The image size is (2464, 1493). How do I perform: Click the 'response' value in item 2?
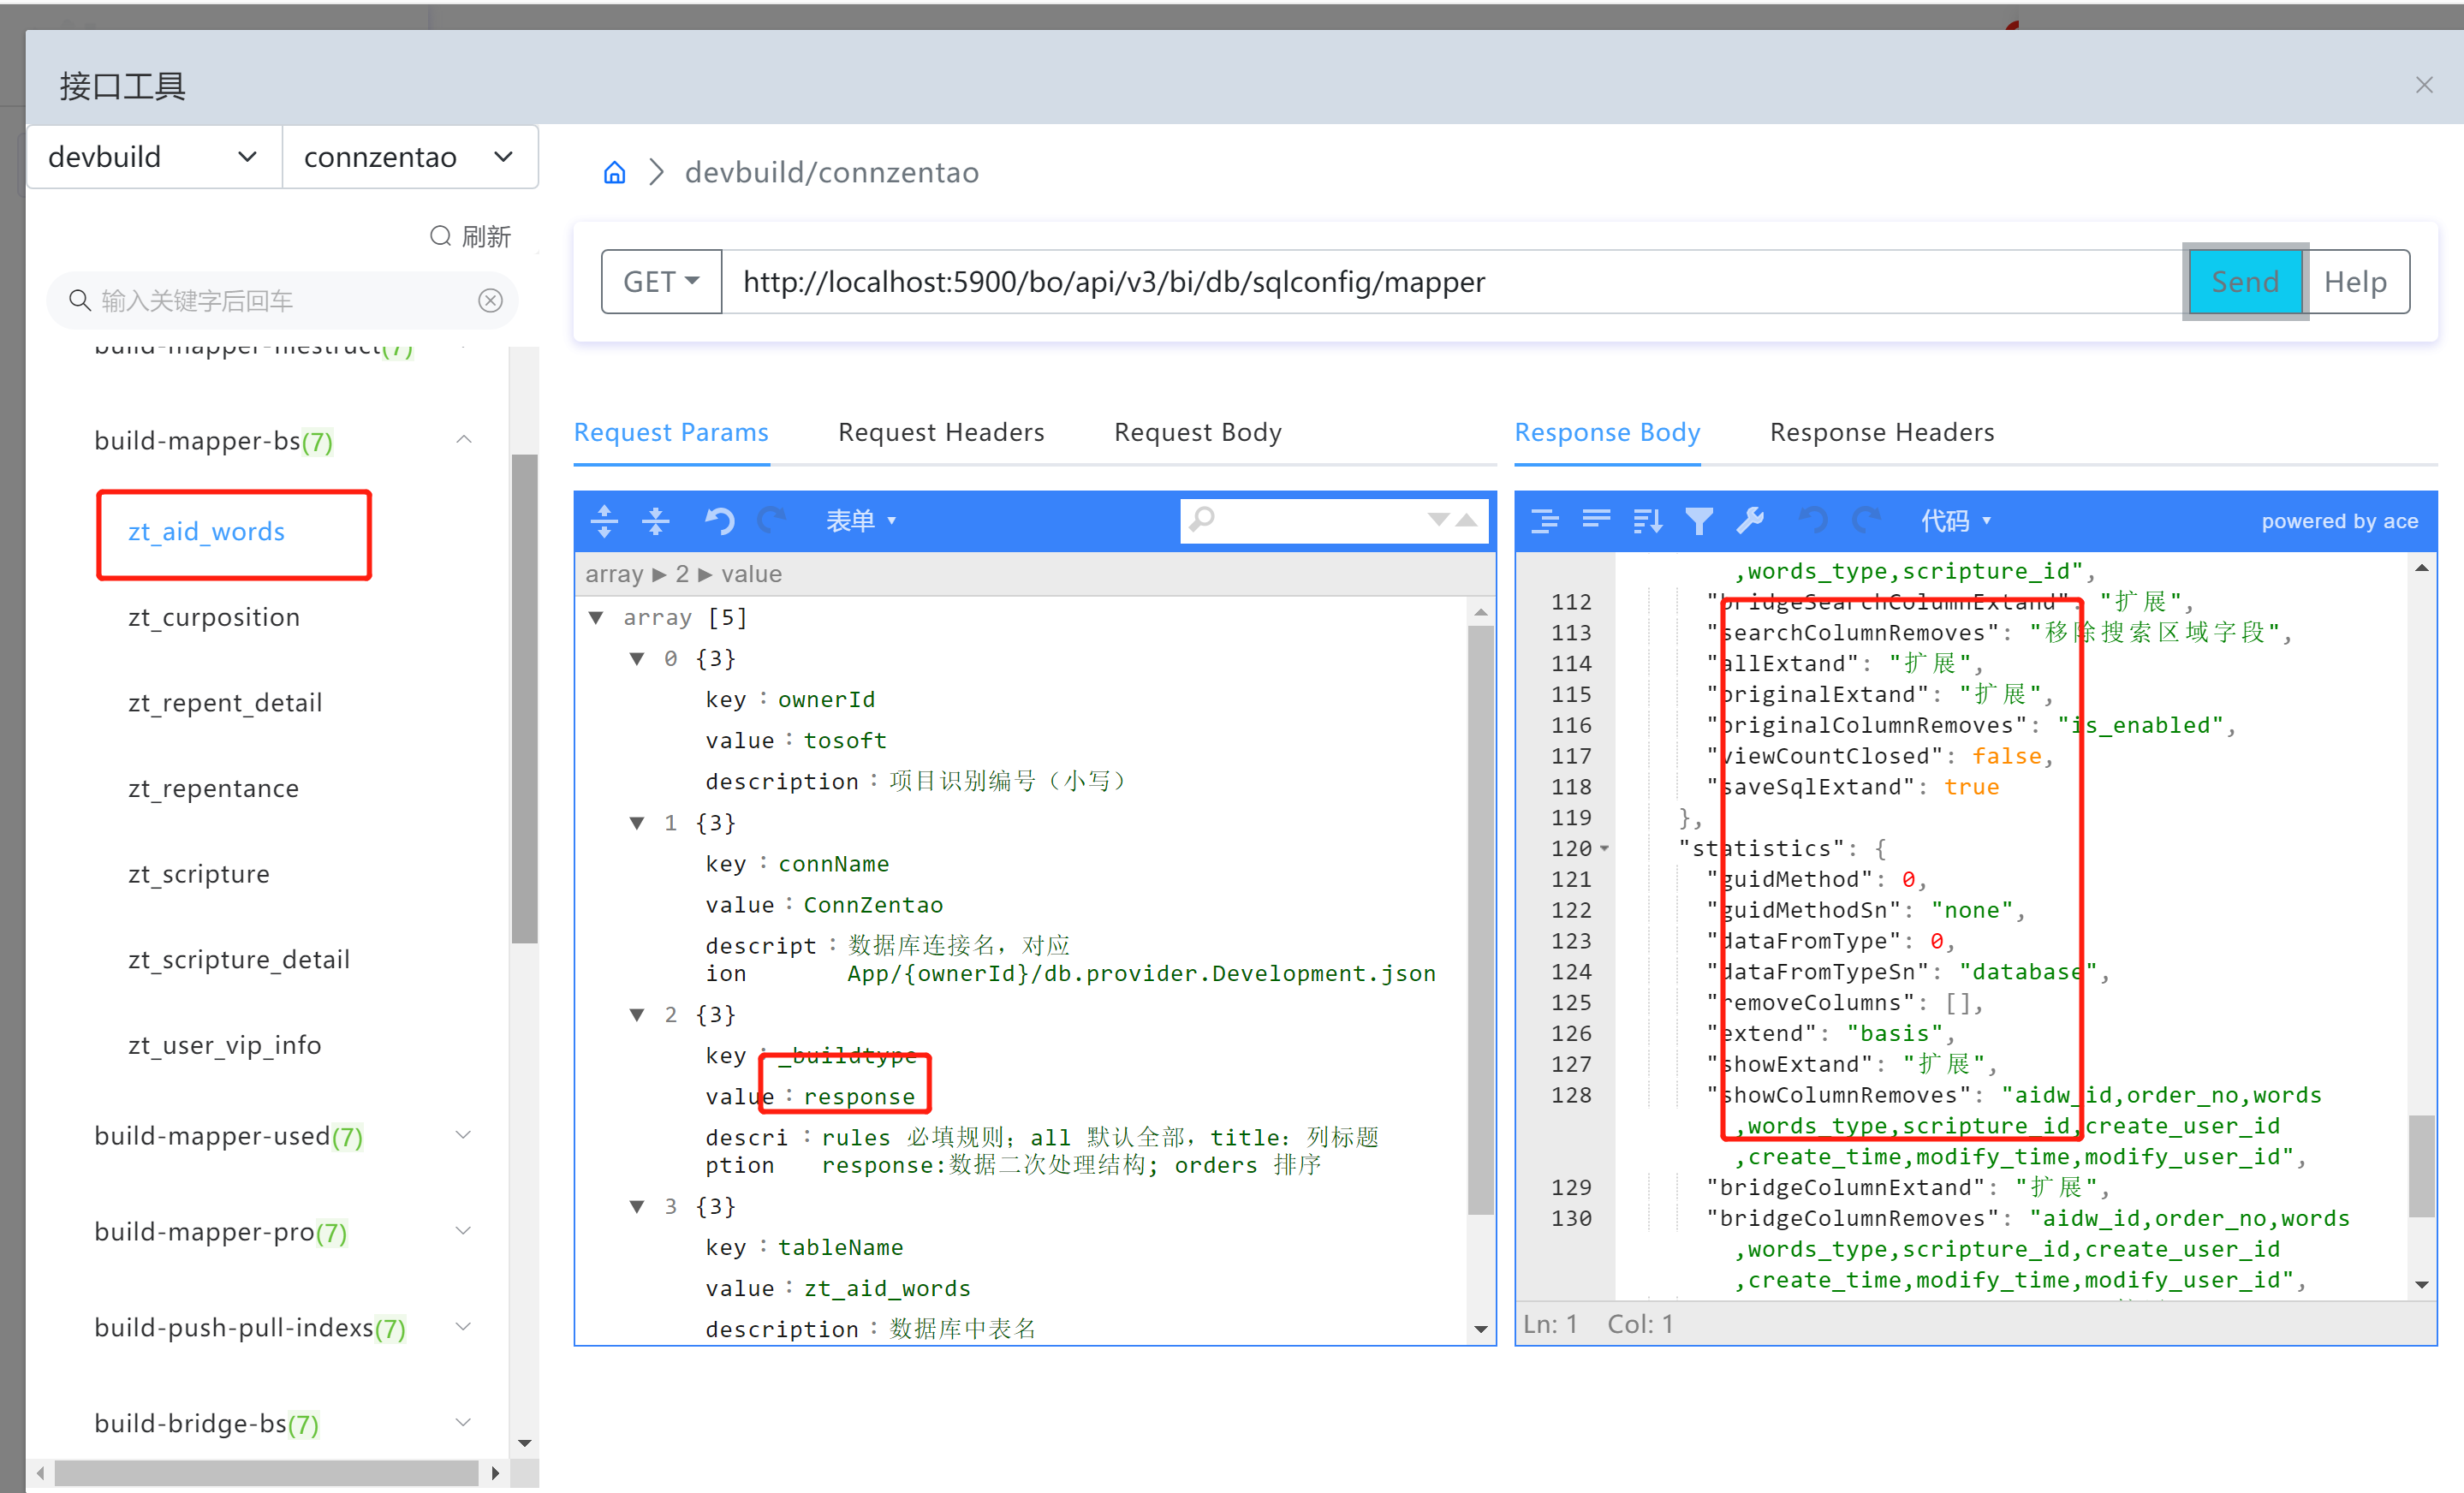[x=859, y=1096]
